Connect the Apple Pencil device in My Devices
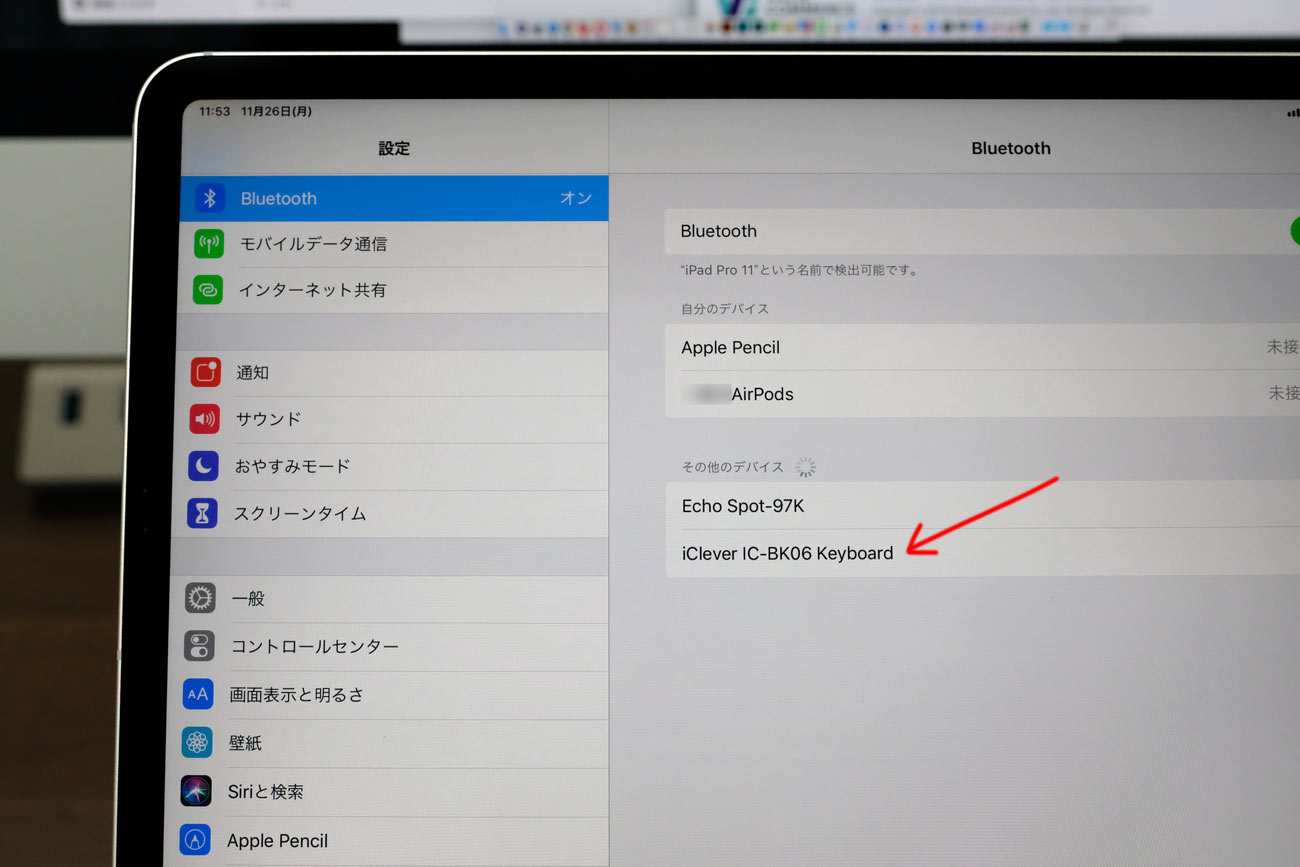 point(982,347)
